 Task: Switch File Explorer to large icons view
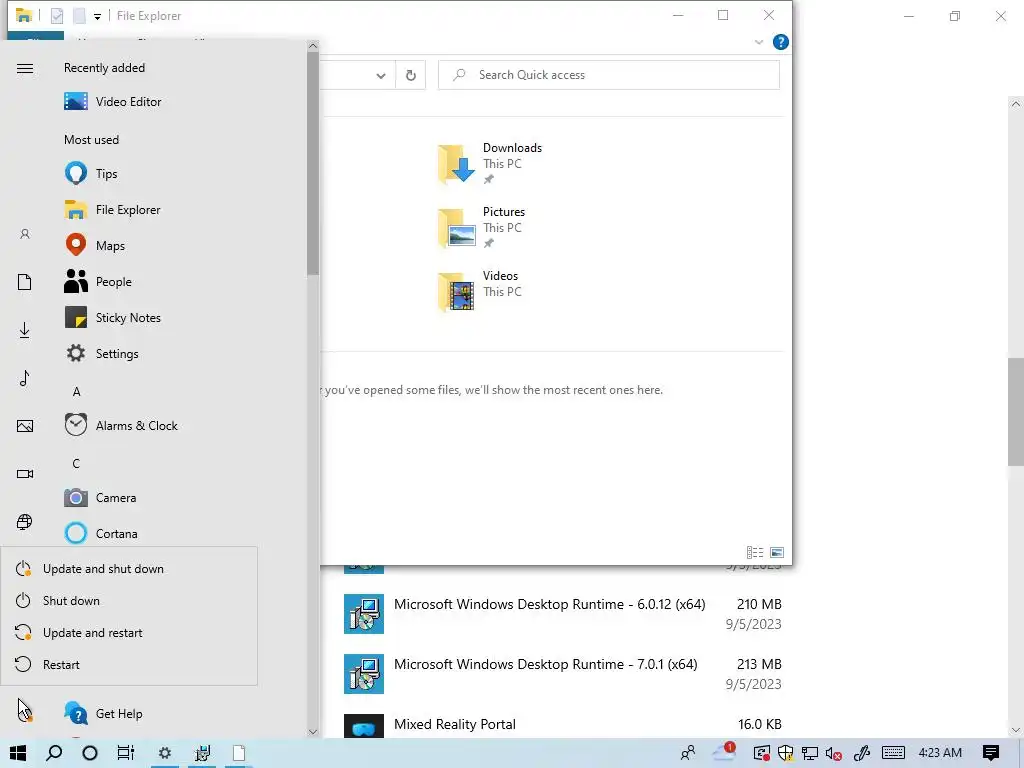point(777,552)
